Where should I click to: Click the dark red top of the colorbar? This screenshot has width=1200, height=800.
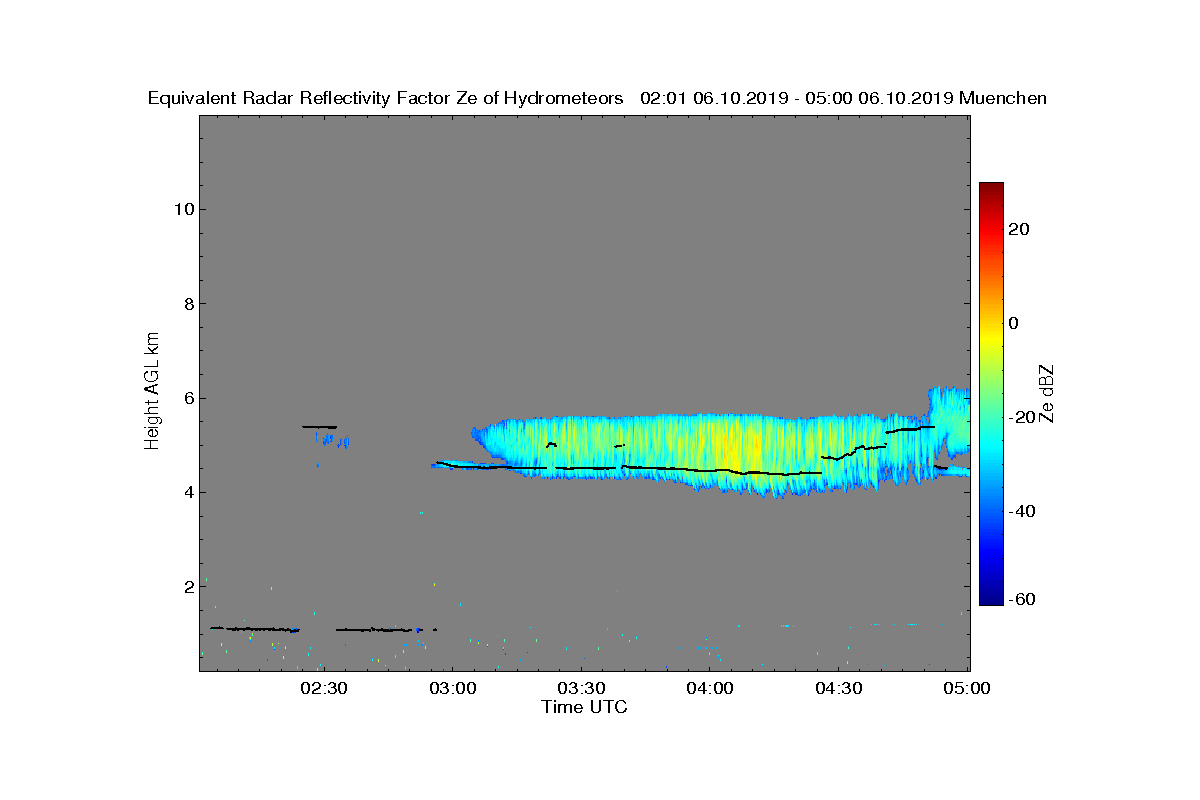[991, 190]
